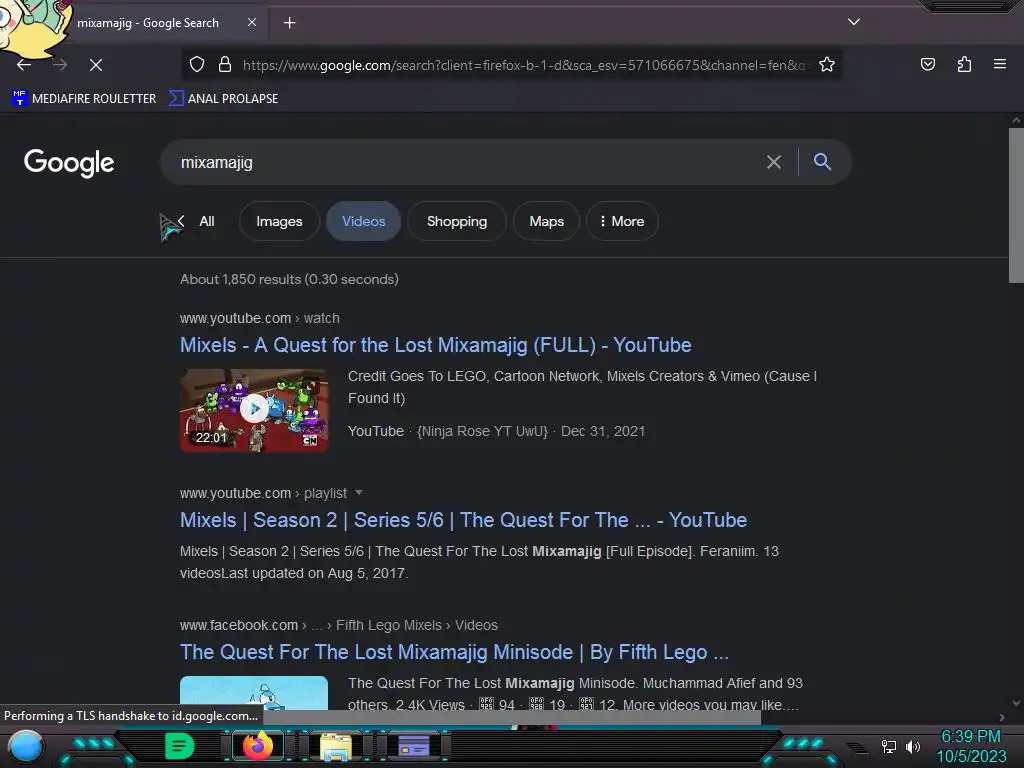Open the green chat app in taskbar
1024x768 pixels.
(179, 746)
